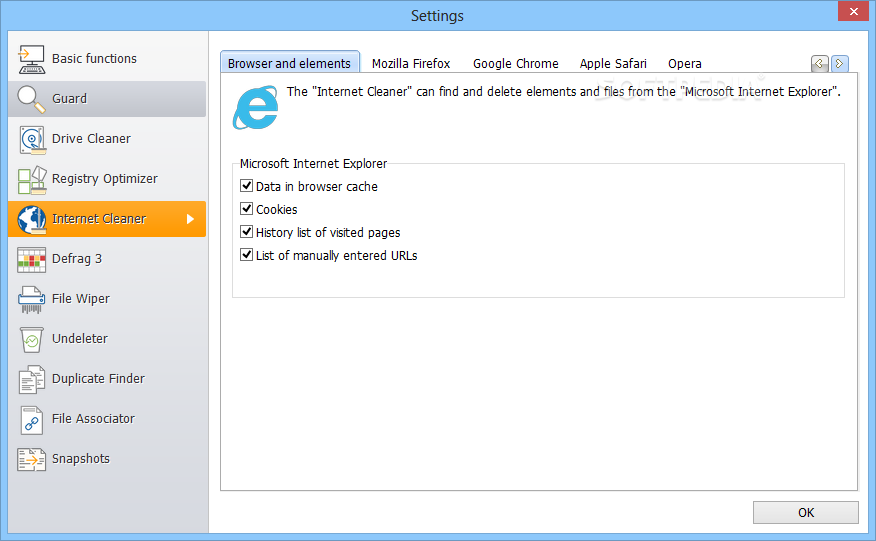Open the Drive Cleaner settings label
Image resolution: width=876 pixels, height=541 pixels.
91,139
